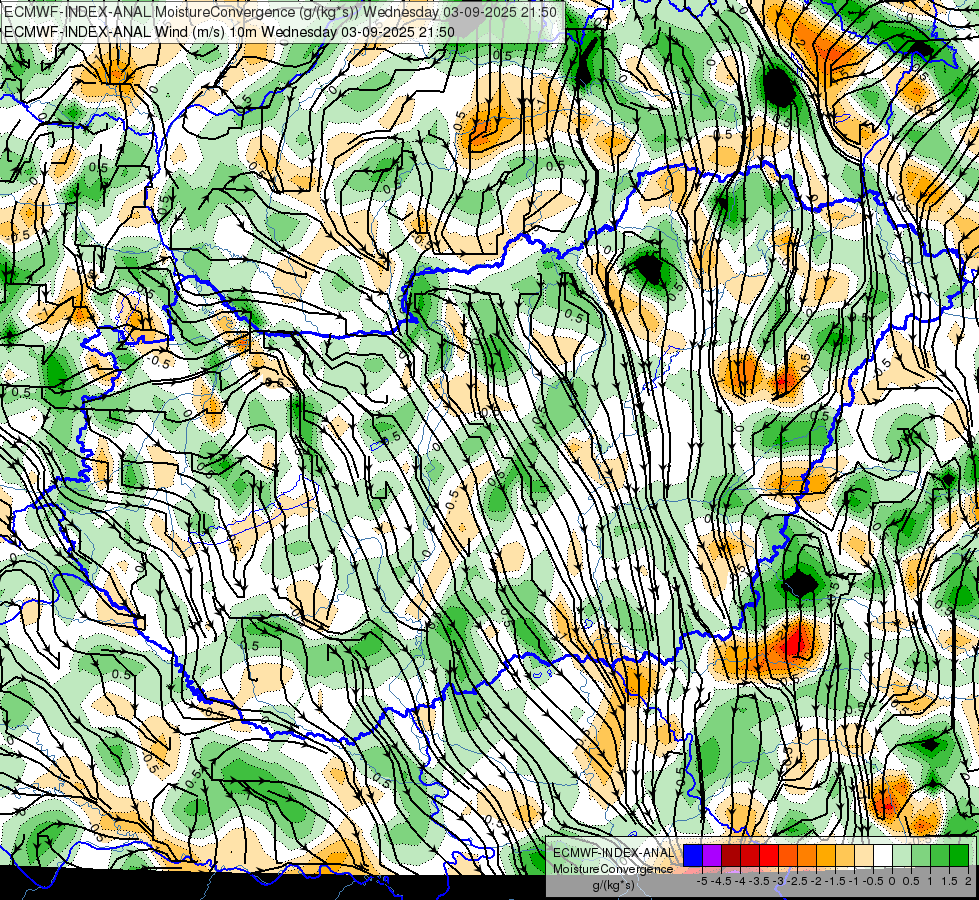The width and height of the screenshot is (979, 900).
Task: Click the '-1.5' tick label on legend
Action: (835, 881)
